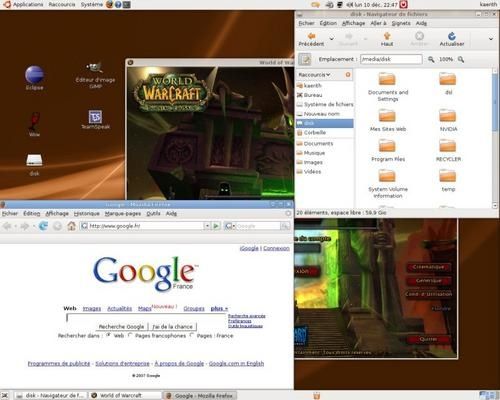Open Outils menu in Firefox
The image size is (500, 400).
pos(153,213)
